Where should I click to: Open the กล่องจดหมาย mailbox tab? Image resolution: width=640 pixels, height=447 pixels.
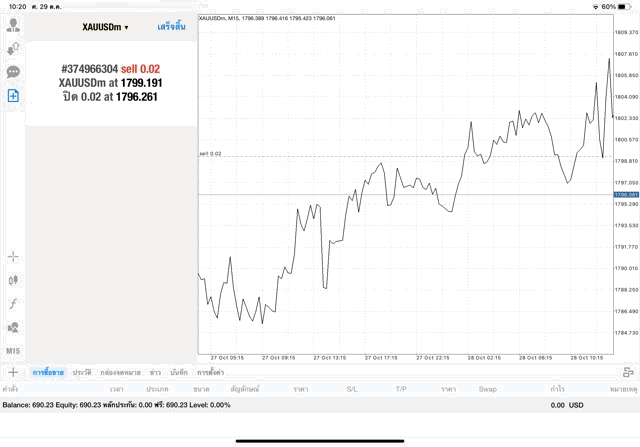[x=119, y=372]
